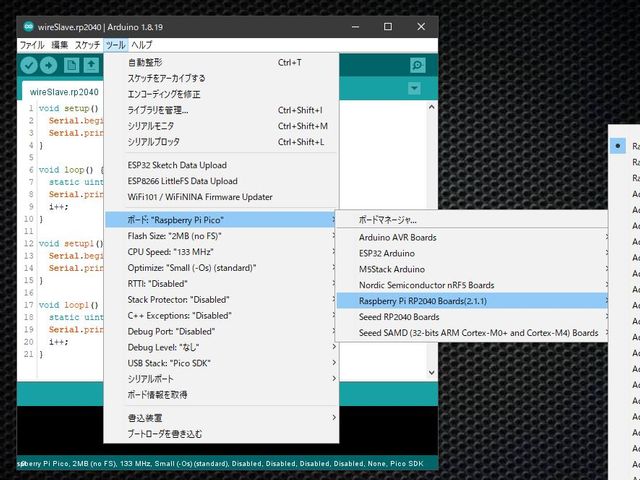
Task: Open the スケッチ menu
Action: click(x=87, y=45)
